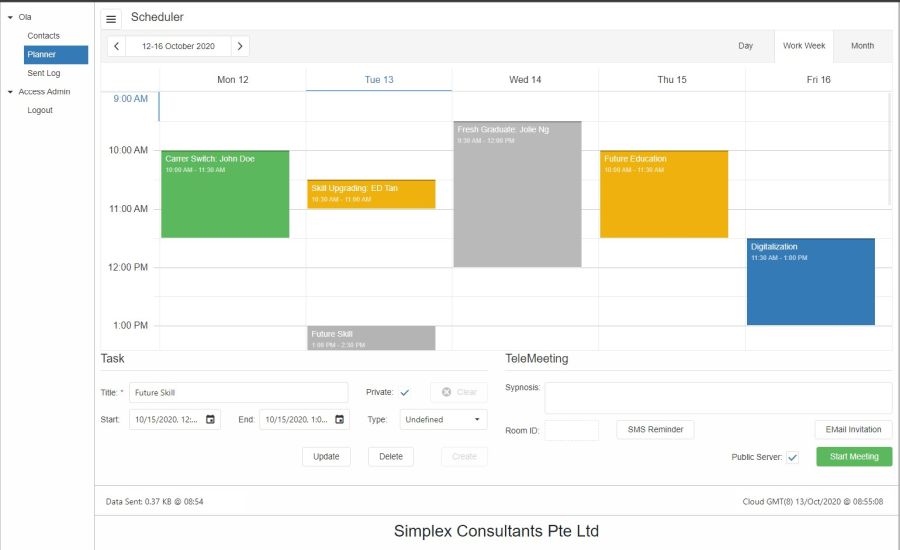Go to previous week with left arrow
Viewport: 900px width, 550px height.
click(117, 46)
